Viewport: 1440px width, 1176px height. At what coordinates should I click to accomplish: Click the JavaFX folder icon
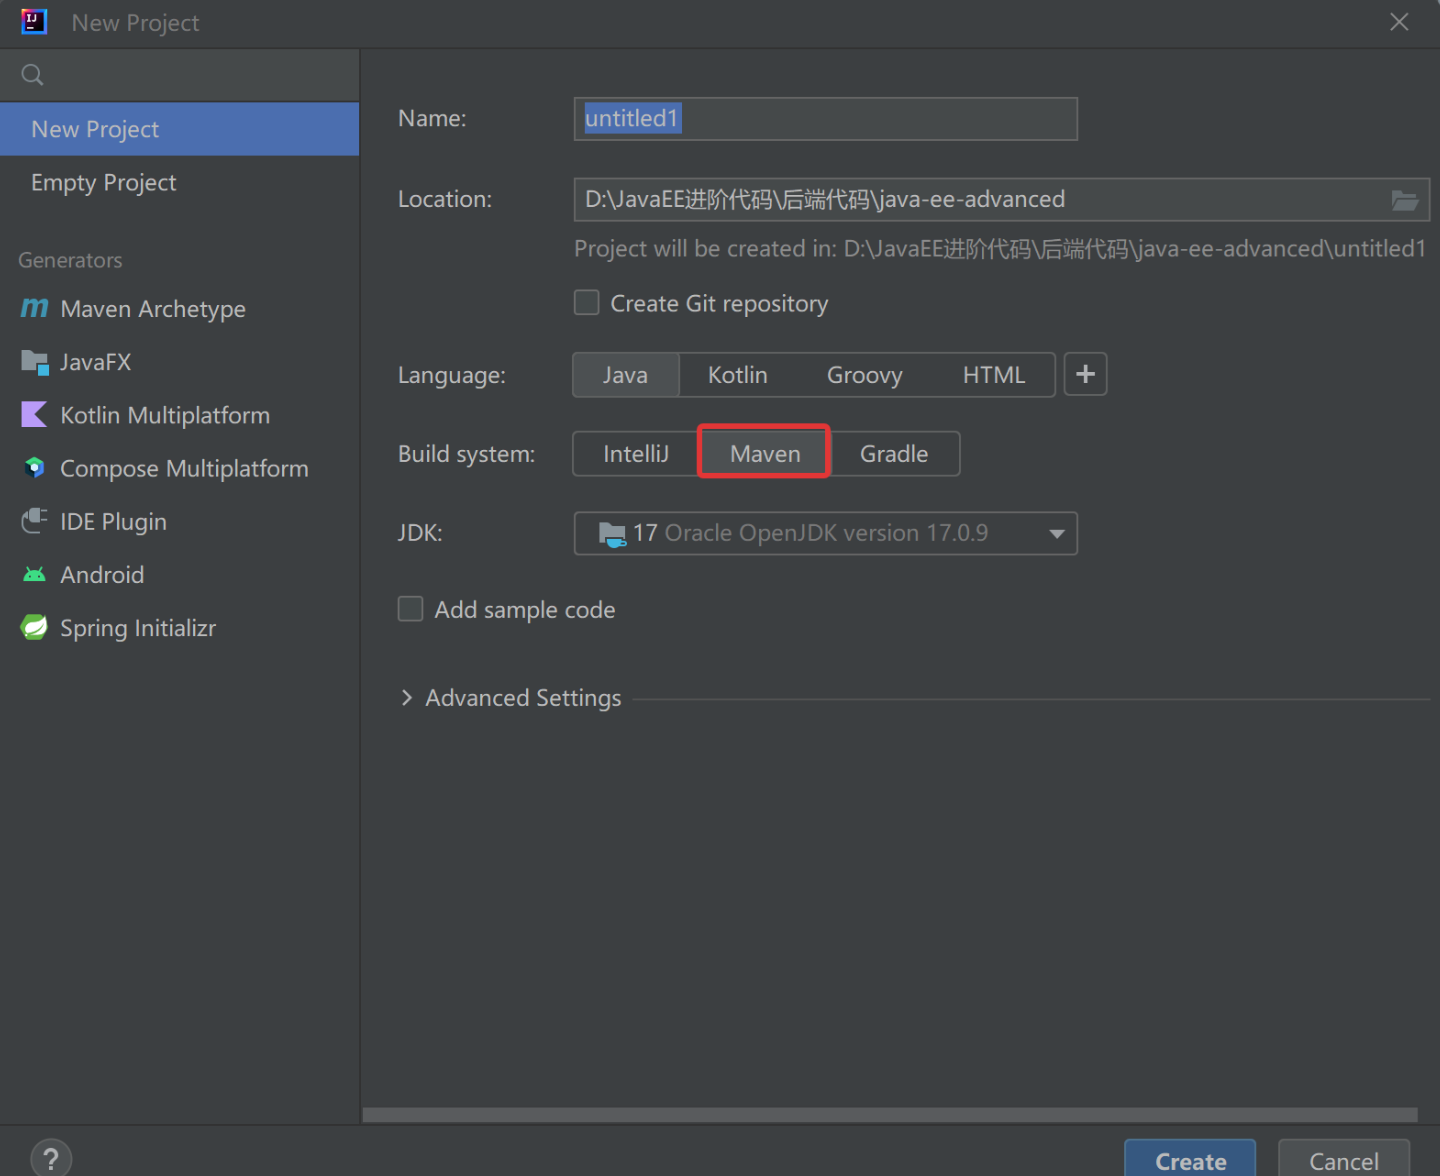tap(35, 362)
